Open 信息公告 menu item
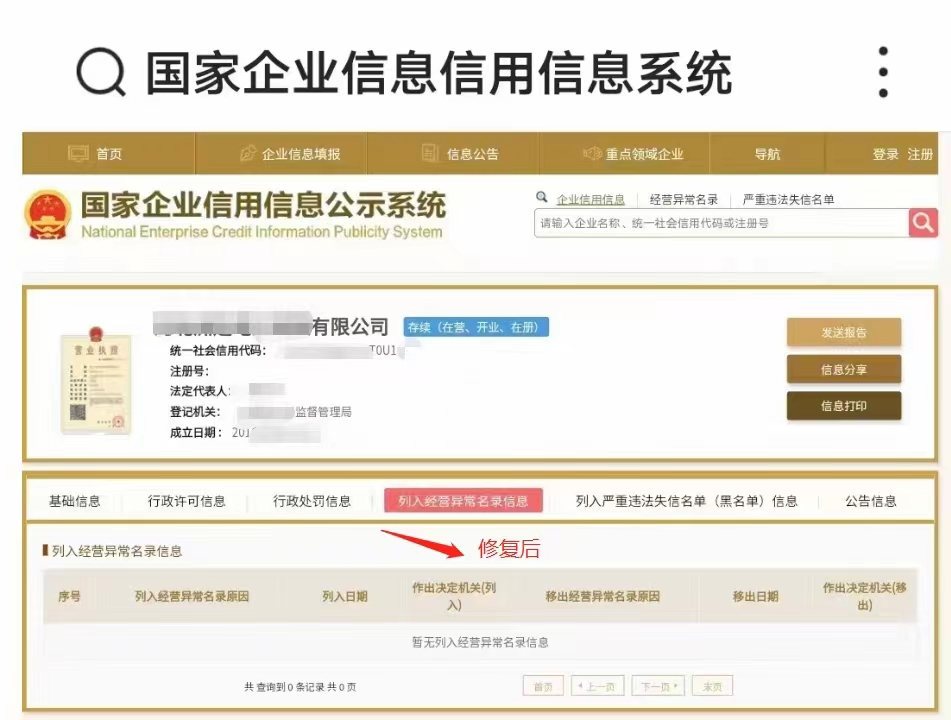Viewport: 951px width, 720px height. pos(472,154)
